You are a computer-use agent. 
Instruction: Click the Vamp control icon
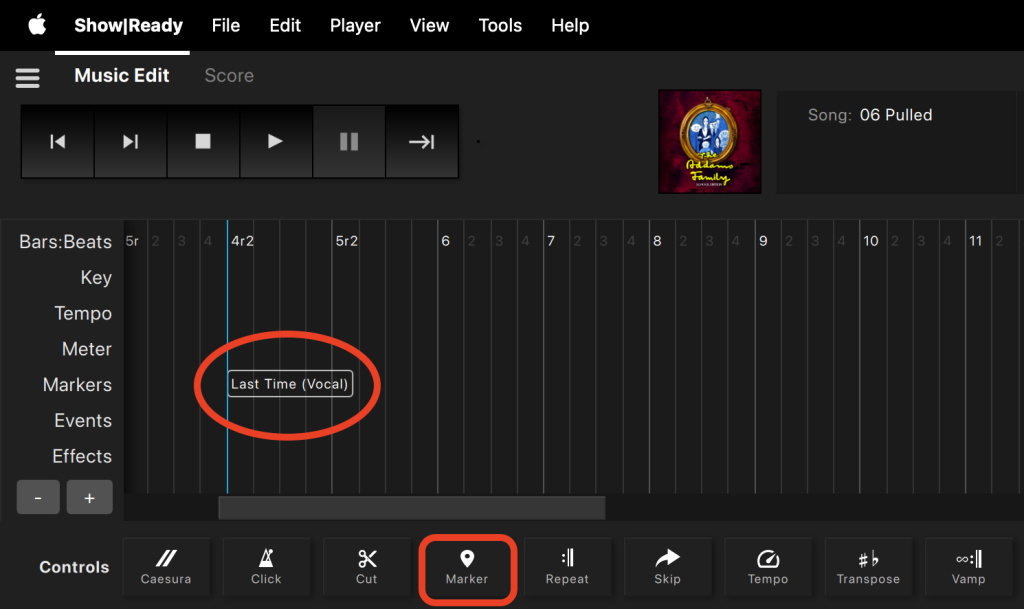click(968, 567)
